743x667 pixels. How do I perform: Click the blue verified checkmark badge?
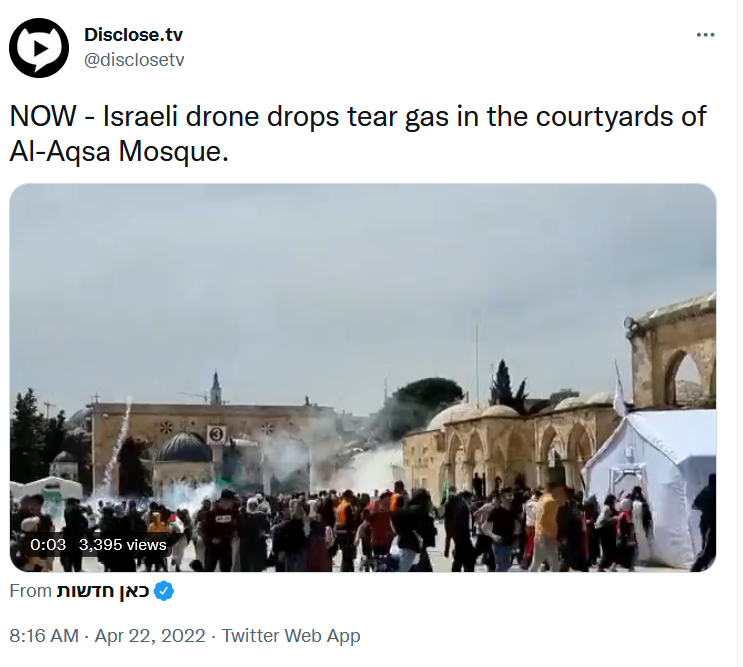164,591
